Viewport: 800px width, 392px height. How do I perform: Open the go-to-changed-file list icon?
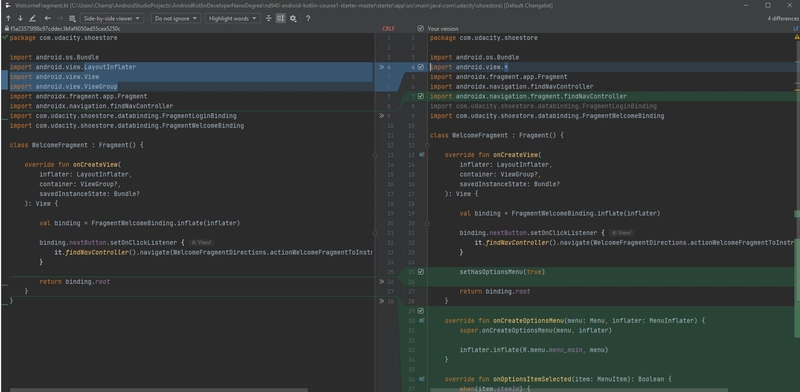coord(72,18)
